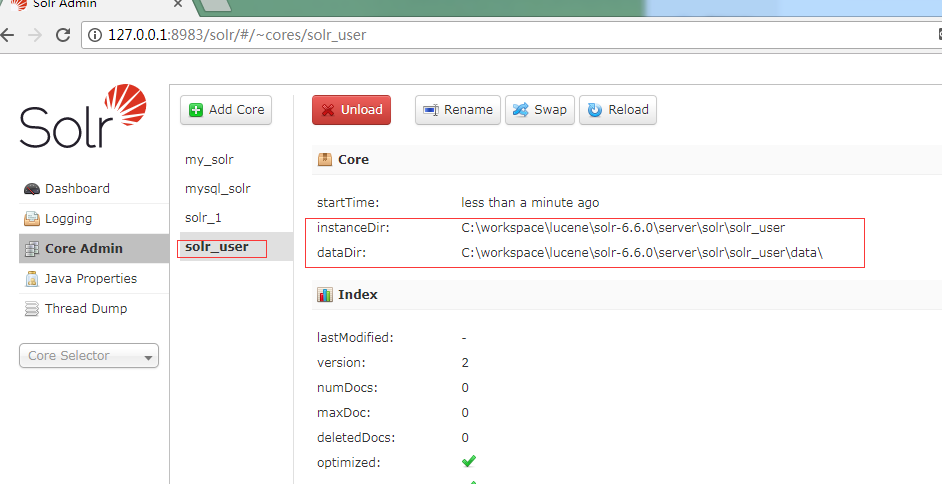Reload the page with refresh icon
Viewport: 942px width, 484px height.
[62, 35]
